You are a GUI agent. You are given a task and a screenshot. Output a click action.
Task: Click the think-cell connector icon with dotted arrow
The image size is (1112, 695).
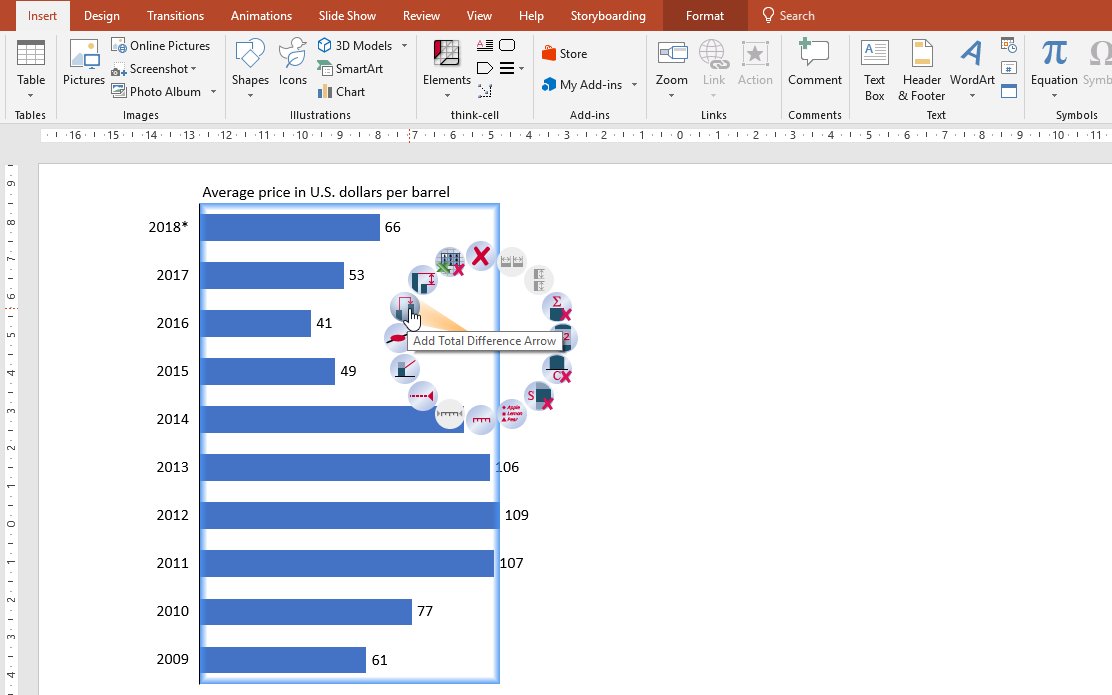coord(484,91)
